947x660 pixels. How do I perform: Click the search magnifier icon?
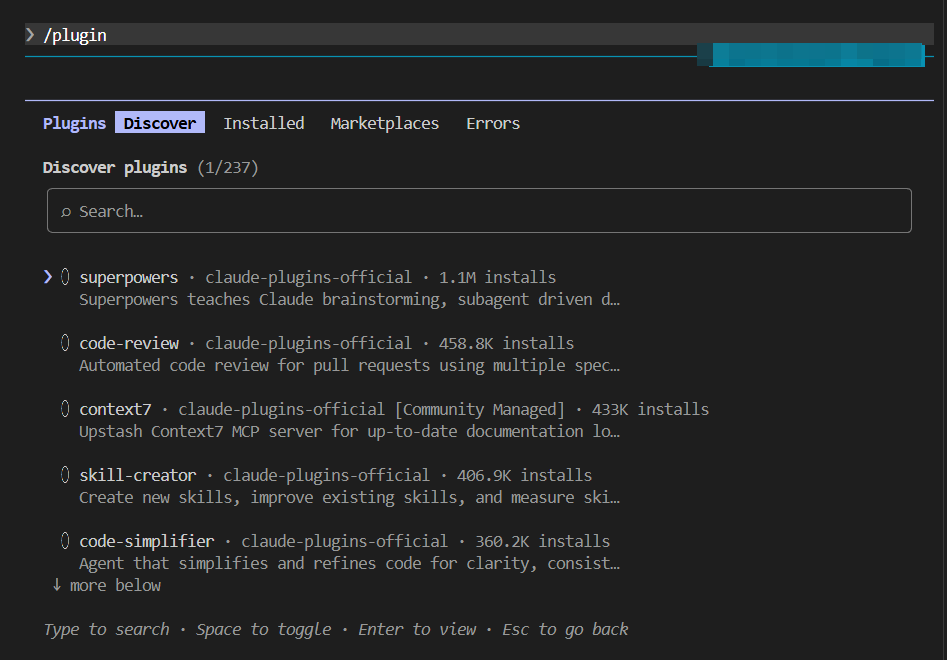66,212
